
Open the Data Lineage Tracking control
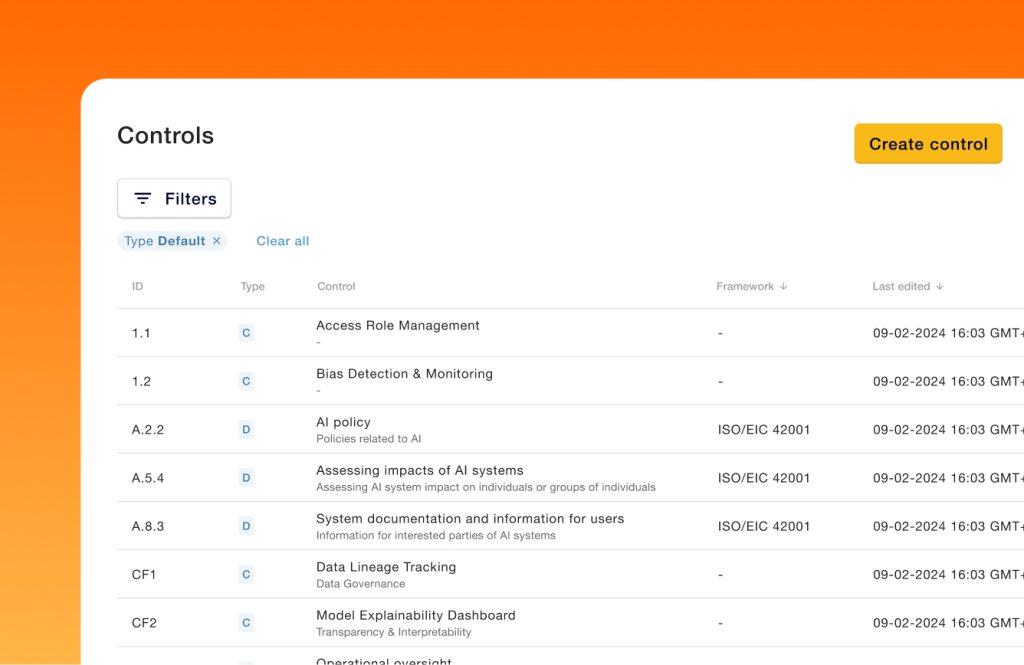click(386, 567)
